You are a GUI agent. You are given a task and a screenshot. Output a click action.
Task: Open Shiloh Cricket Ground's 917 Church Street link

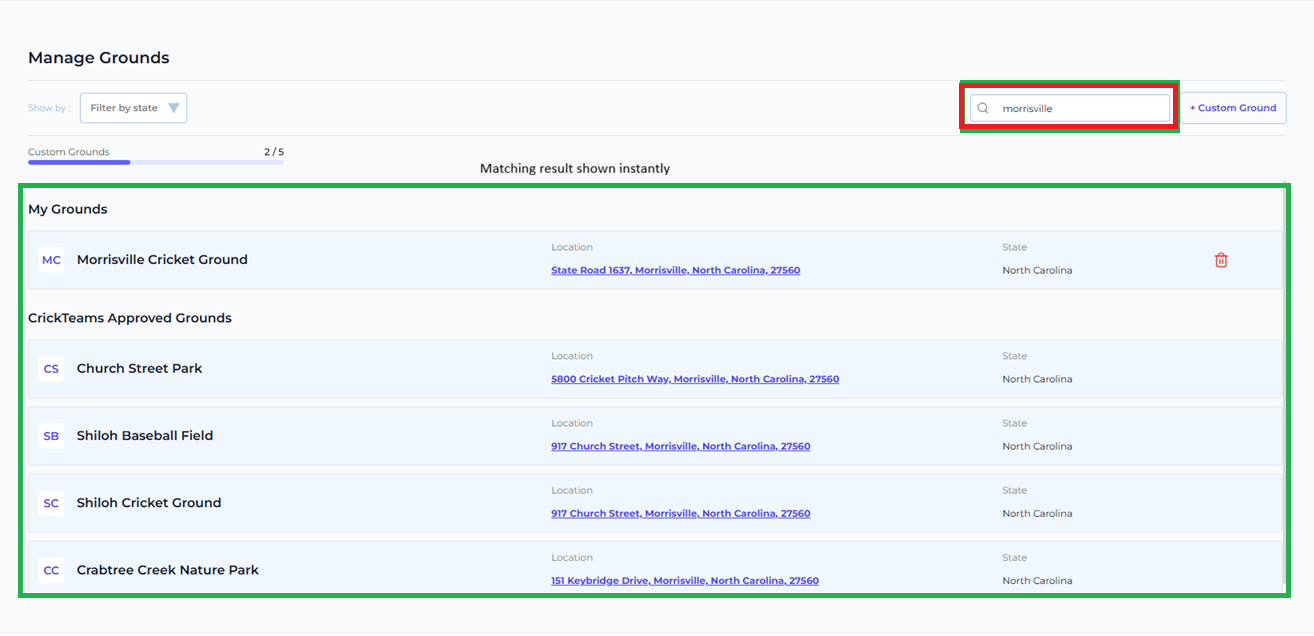point(680,514)
